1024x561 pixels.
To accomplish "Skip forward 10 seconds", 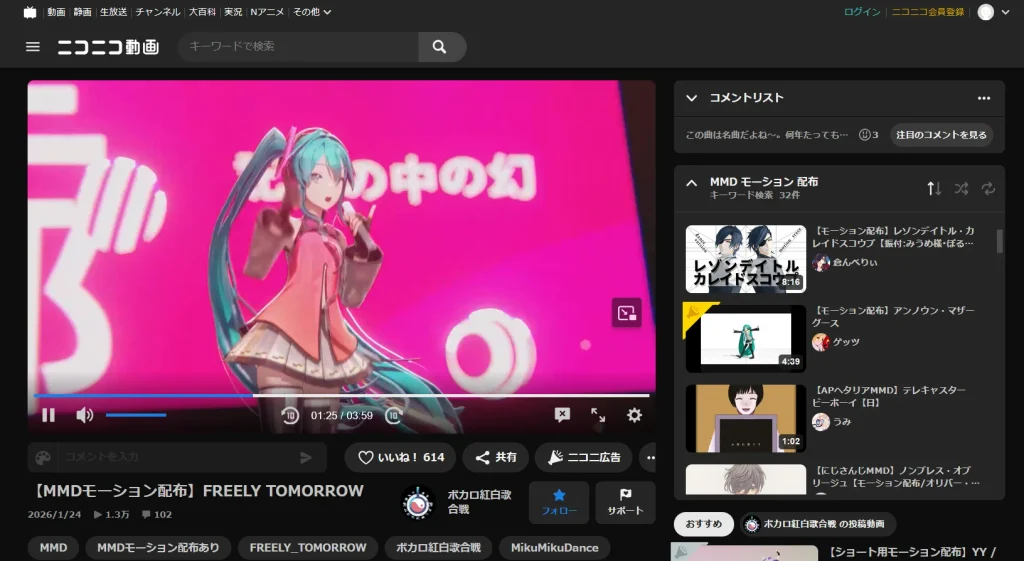I will (394, 415).
